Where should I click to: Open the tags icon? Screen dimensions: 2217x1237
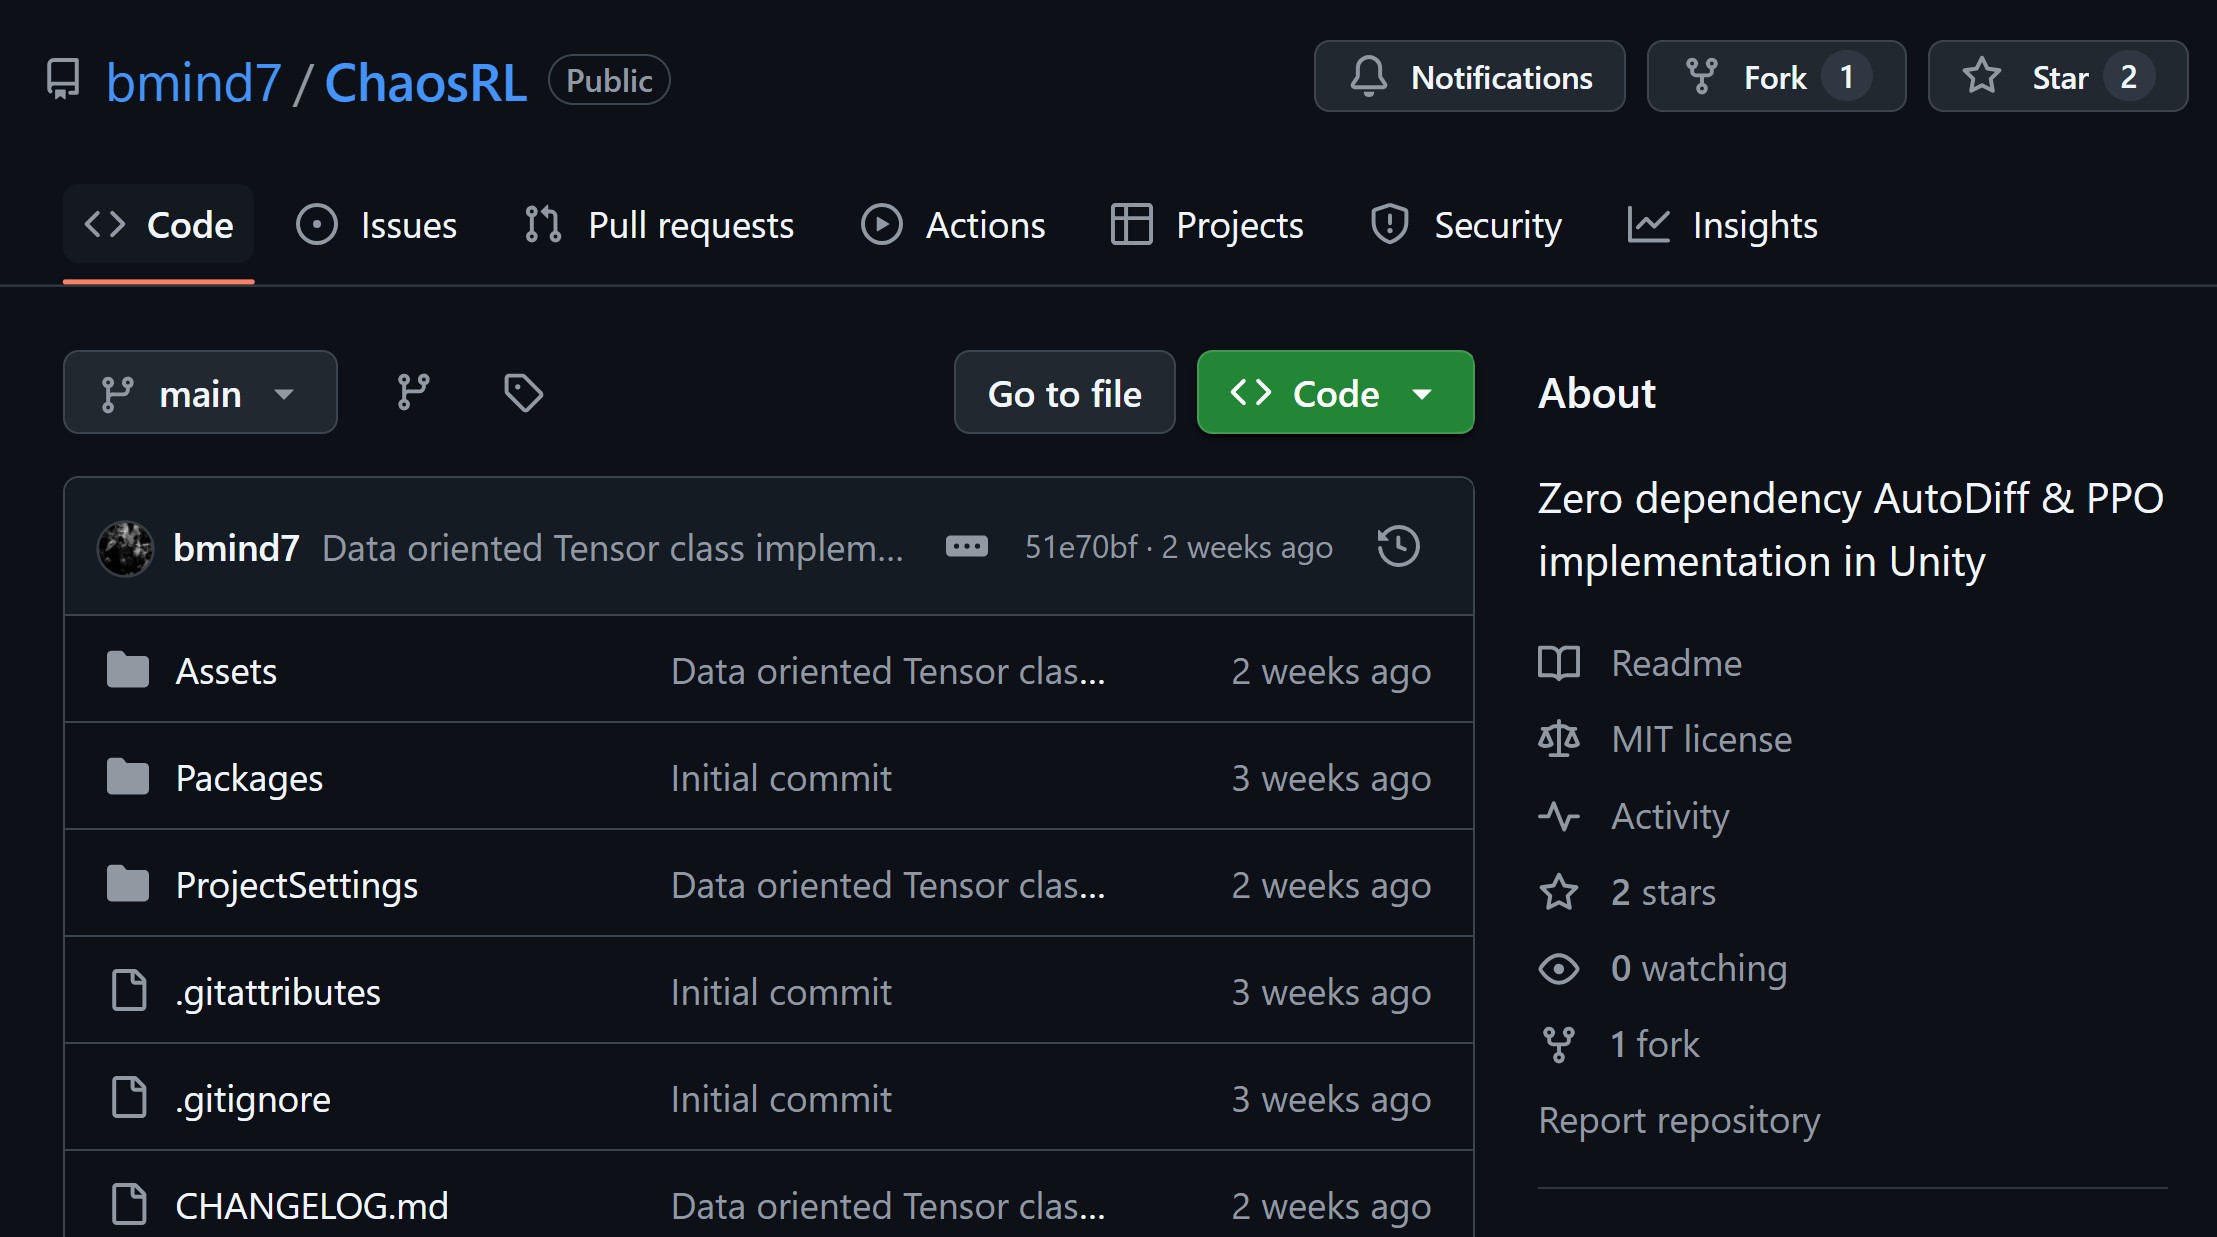coord(523,392)
